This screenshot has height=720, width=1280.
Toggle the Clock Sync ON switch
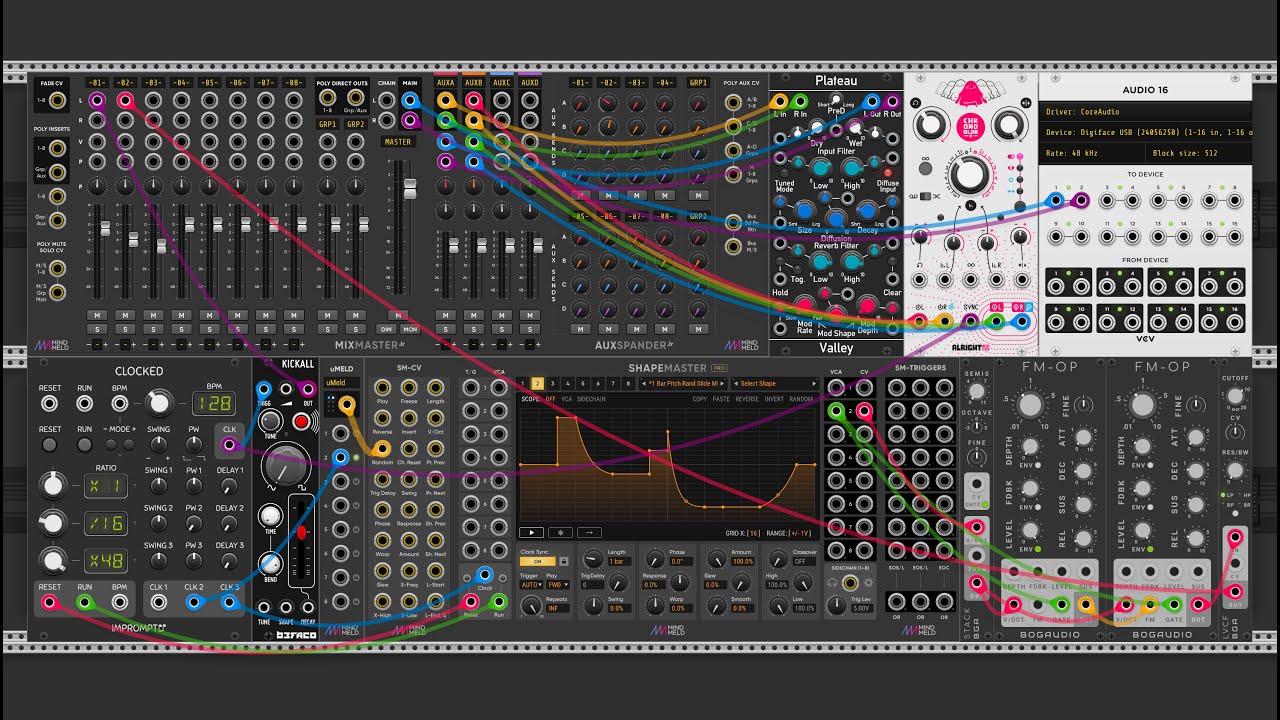coord(537,562)
